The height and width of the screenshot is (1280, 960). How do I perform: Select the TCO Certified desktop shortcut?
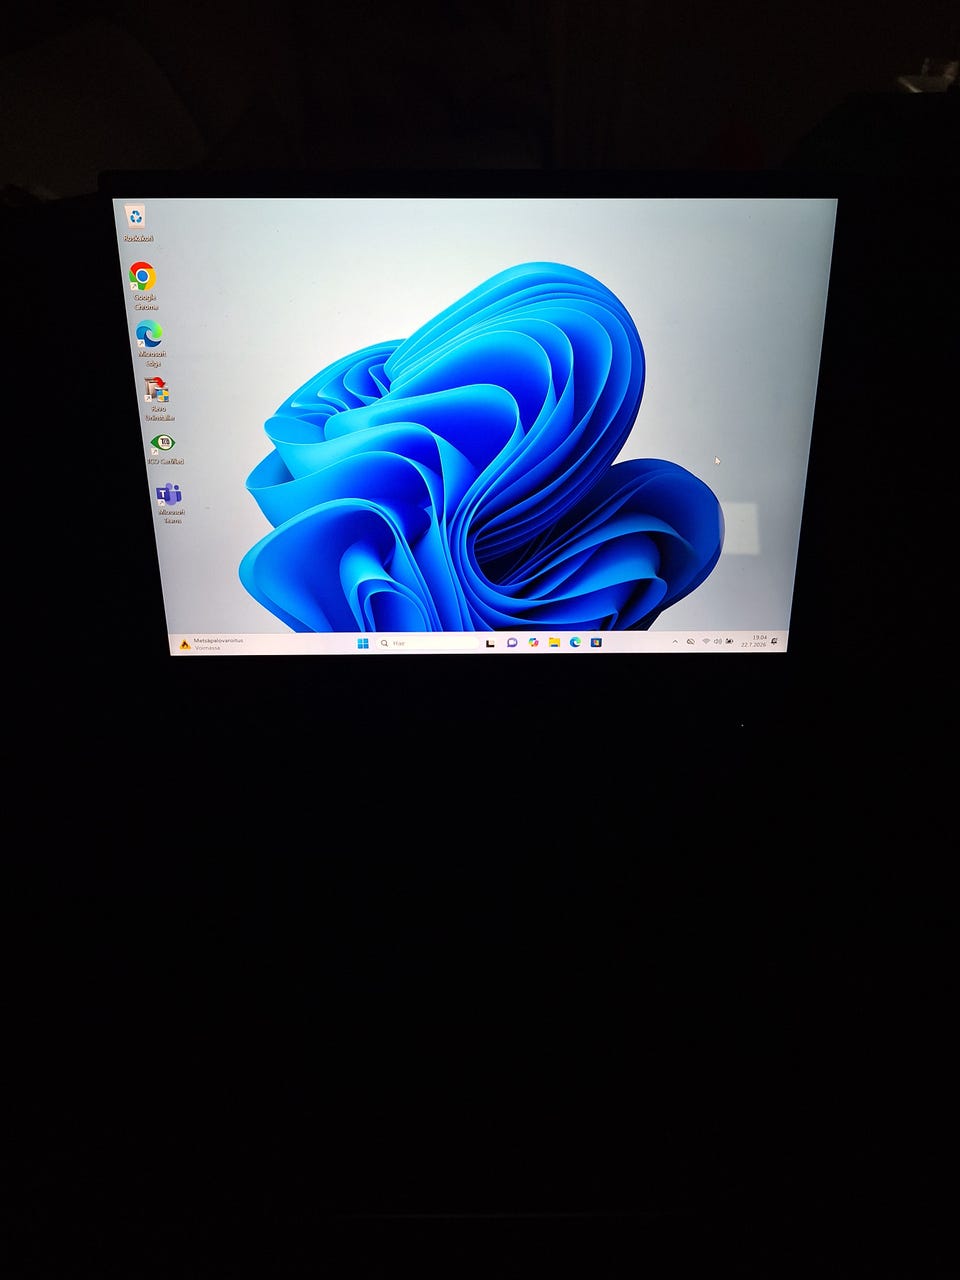[164, 448]
